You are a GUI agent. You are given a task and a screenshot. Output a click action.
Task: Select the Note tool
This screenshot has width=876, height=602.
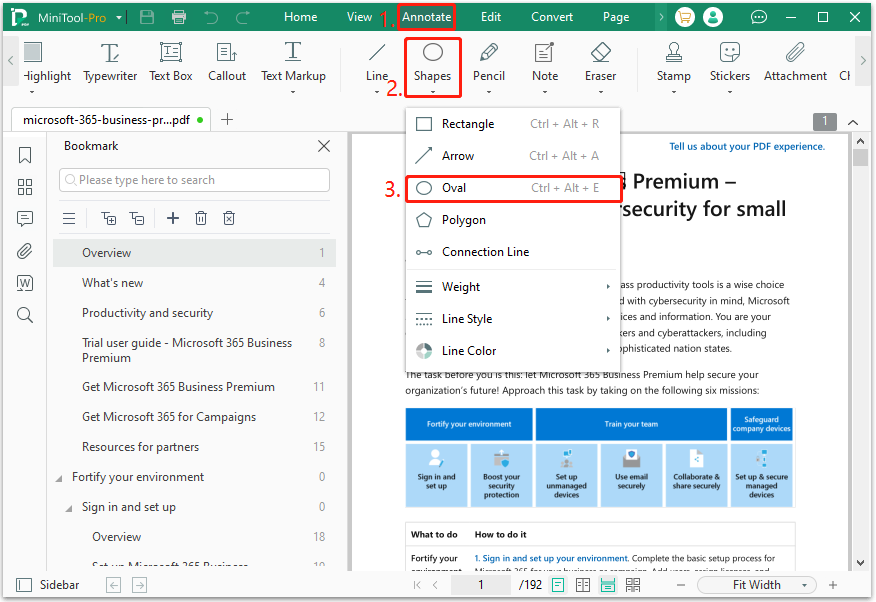[545, 64]
